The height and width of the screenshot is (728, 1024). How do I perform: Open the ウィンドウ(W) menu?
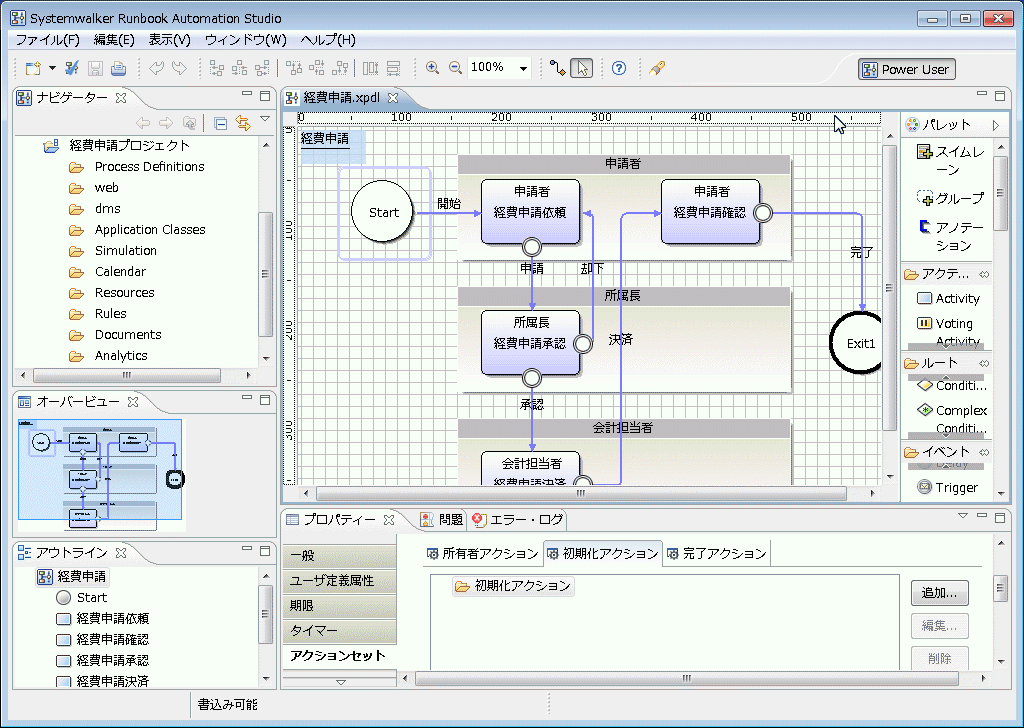tap(246, 40)
